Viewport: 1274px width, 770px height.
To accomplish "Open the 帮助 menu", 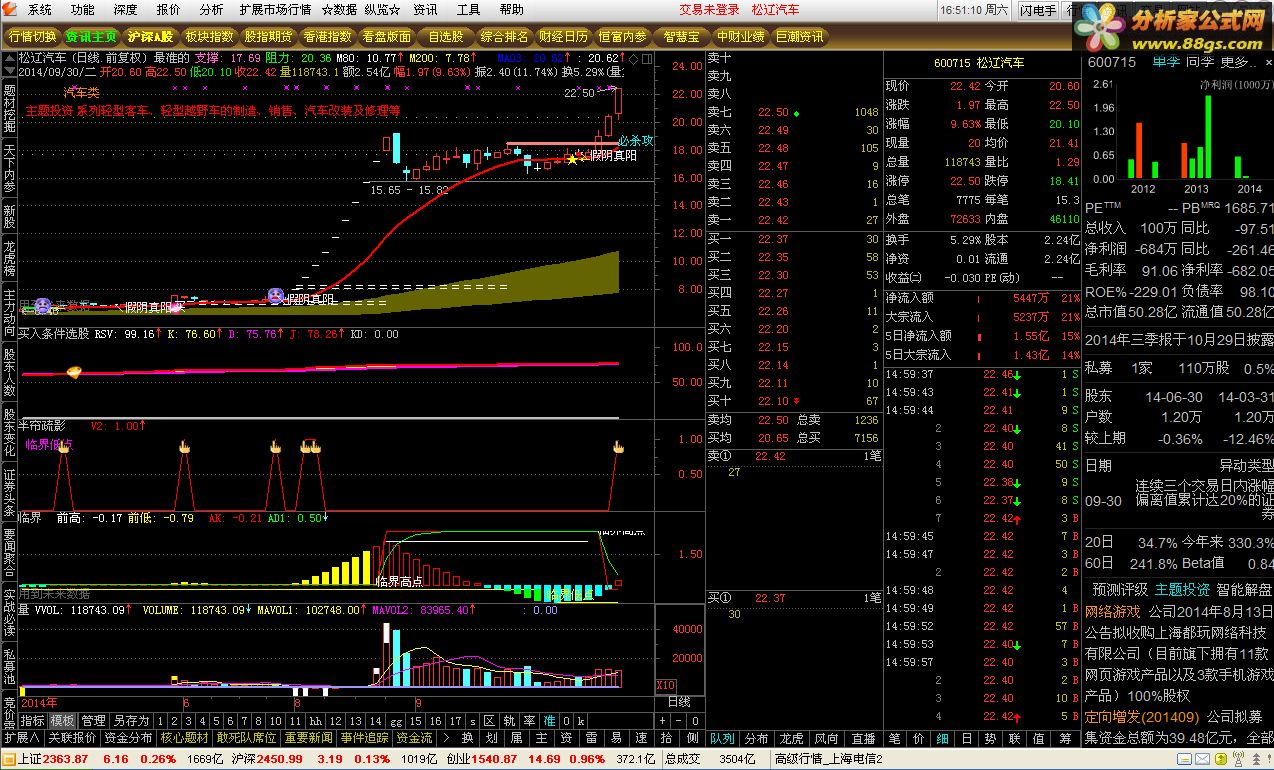I will pyautogui.click(x=511, y=10).
